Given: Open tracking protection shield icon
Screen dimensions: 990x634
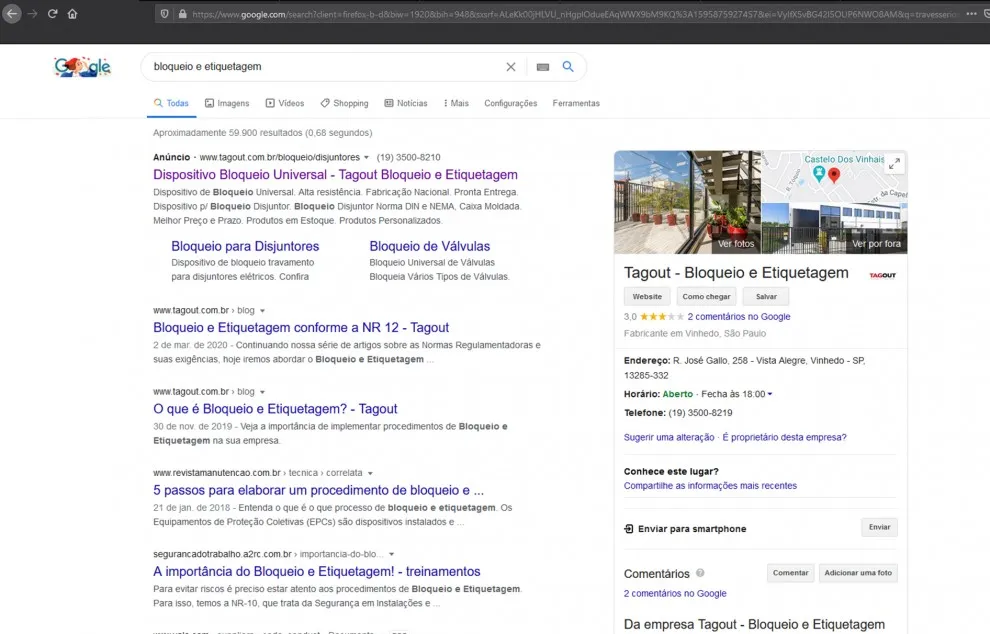Looking at the screenshot, I should click(164, 14).
